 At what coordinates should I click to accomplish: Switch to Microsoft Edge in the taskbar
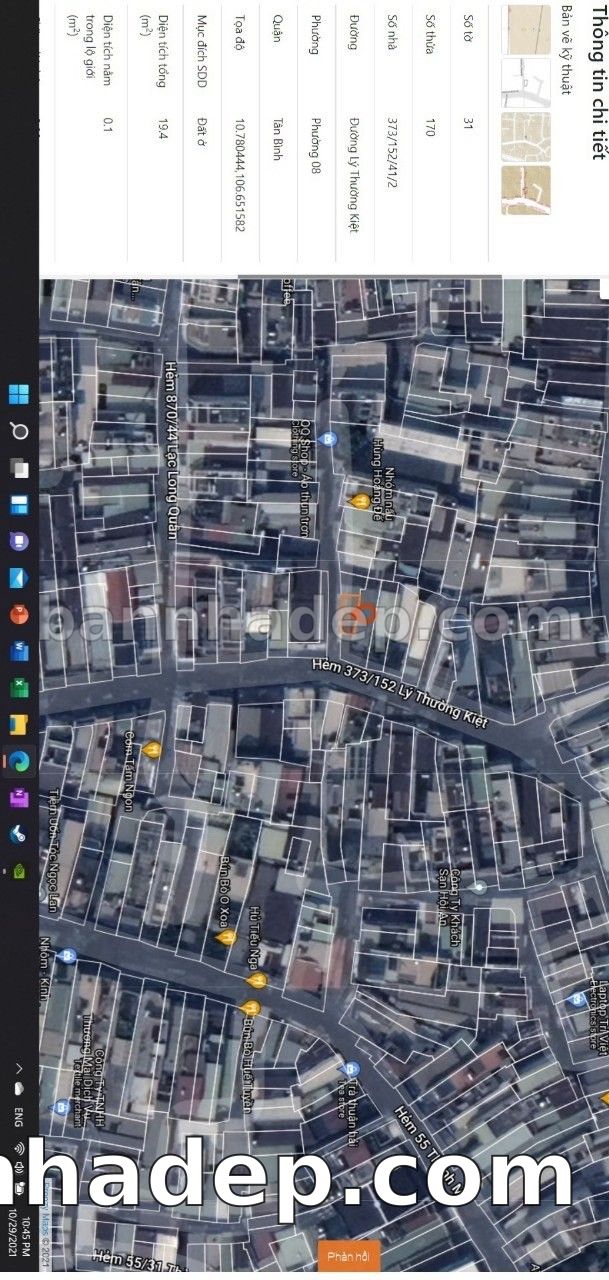(19, 761)
